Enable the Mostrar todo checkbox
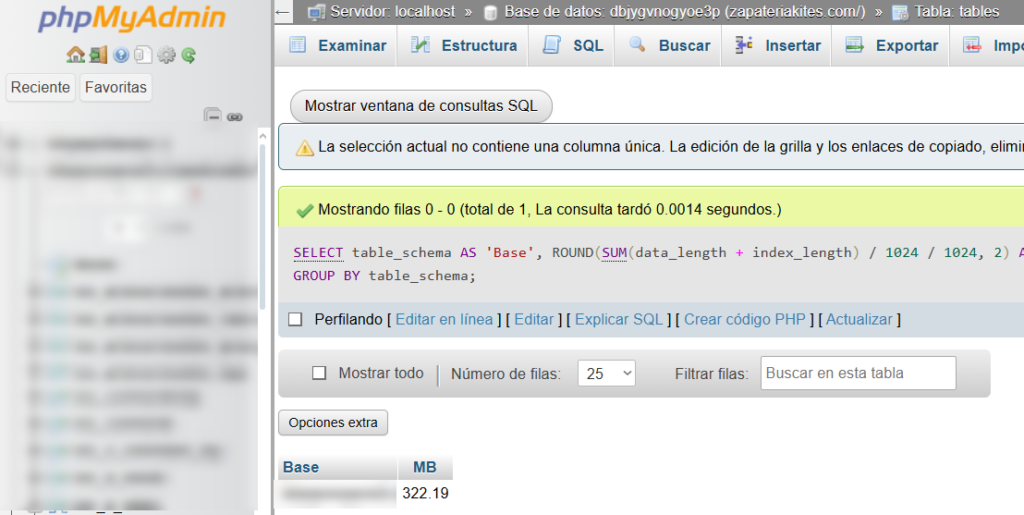The width and height of the screenshot is (1024, 515). 319,373
